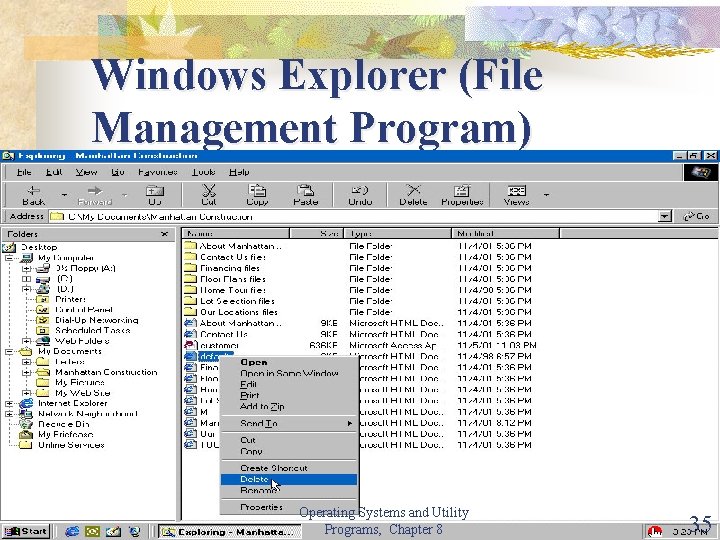Viewport: 720px width, 540px height.
Task: Select the Our Locations files folder
Action: tap(231, 312)
